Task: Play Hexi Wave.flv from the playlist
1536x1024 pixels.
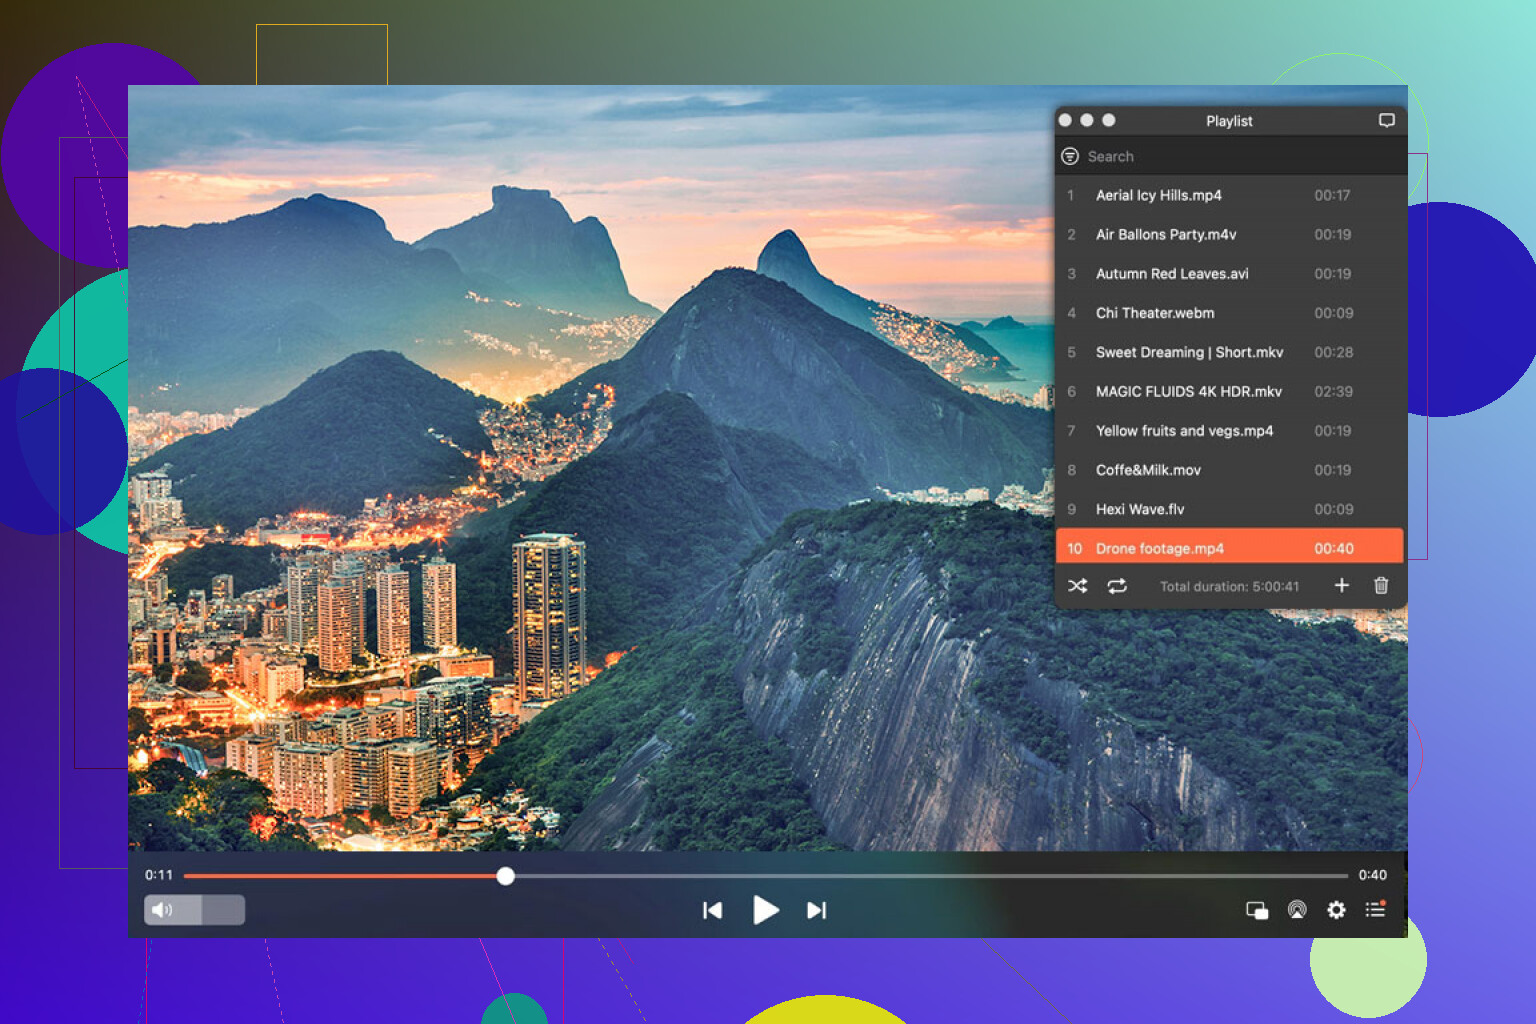Action: click(1139, 510)
